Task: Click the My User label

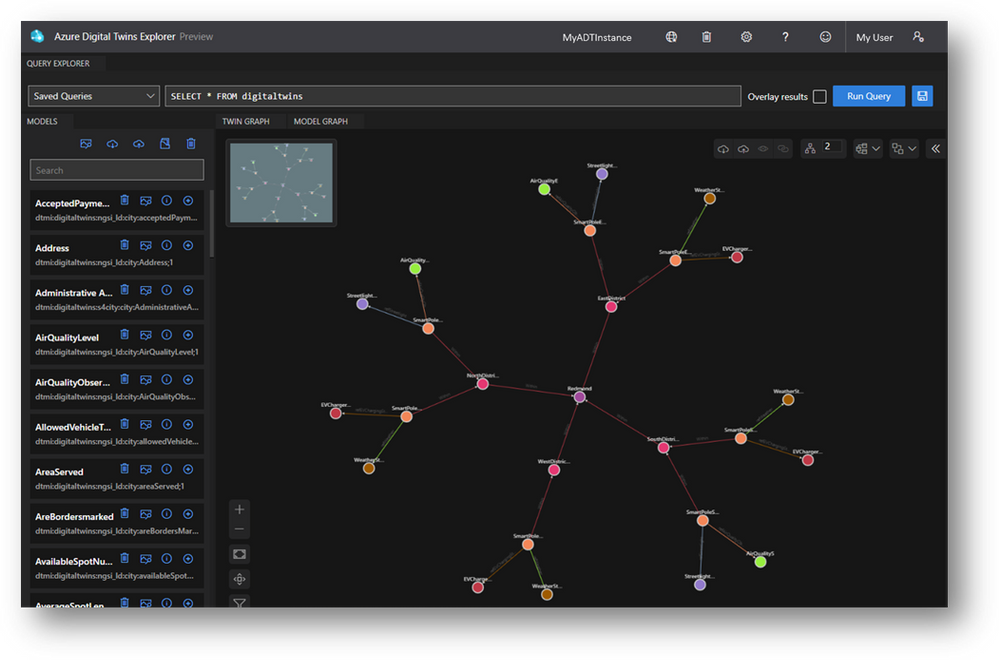Action: click(874, 38)
